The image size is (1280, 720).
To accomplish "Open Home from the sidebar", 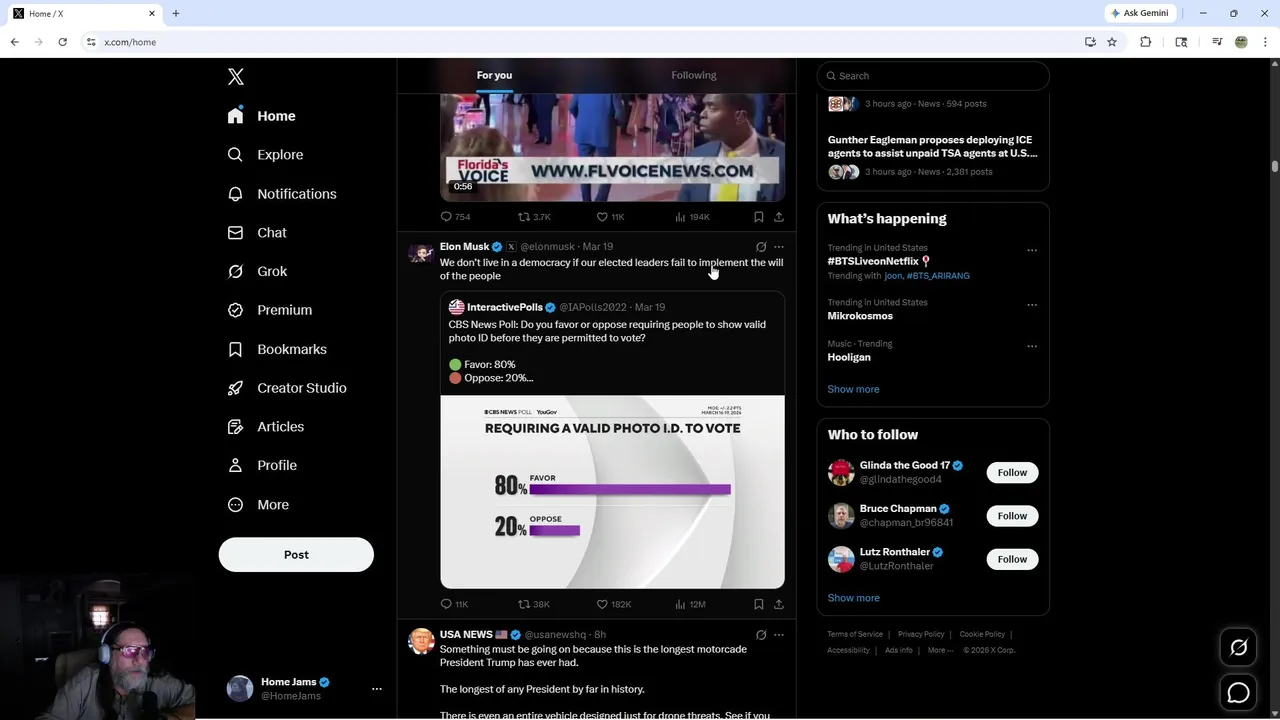I will [261, 116].
